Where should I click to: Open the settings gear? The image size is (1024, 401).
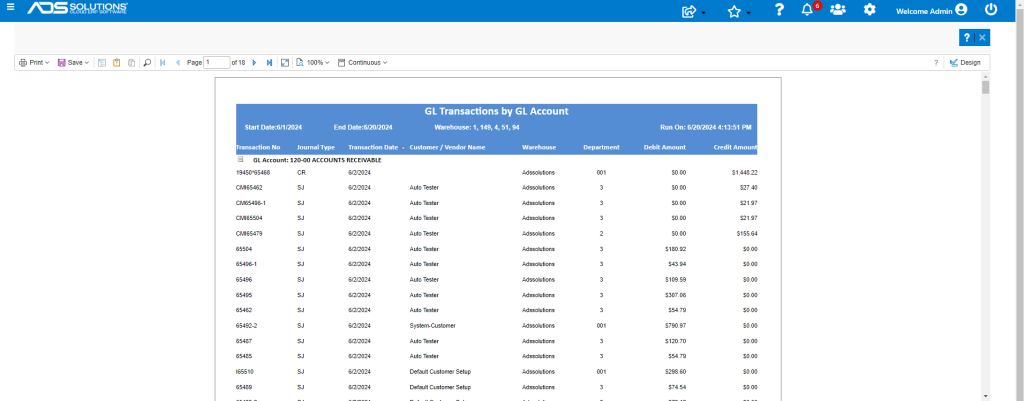[869, 10]
